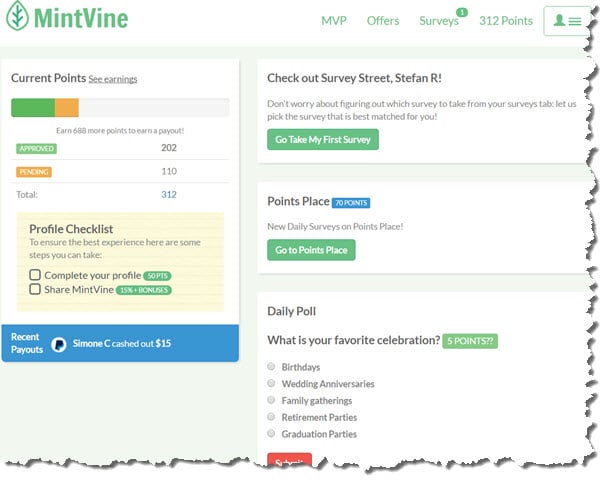Check the Share MintVine checkbox

35,289
